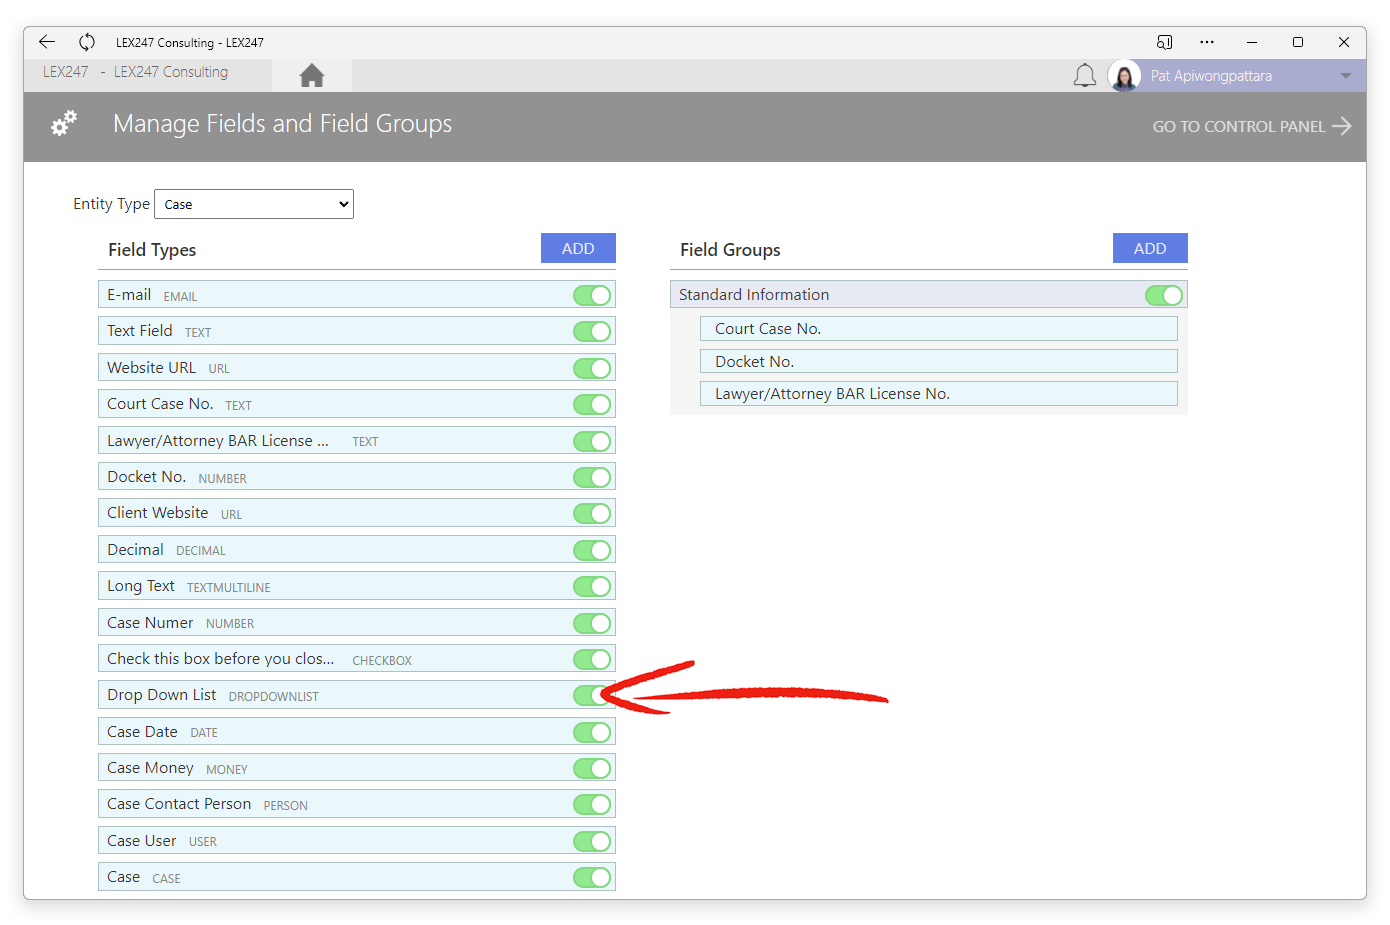
Task: Toggle the Standard Information field group
Action: pyautogui.click(x=1163, y=295)
